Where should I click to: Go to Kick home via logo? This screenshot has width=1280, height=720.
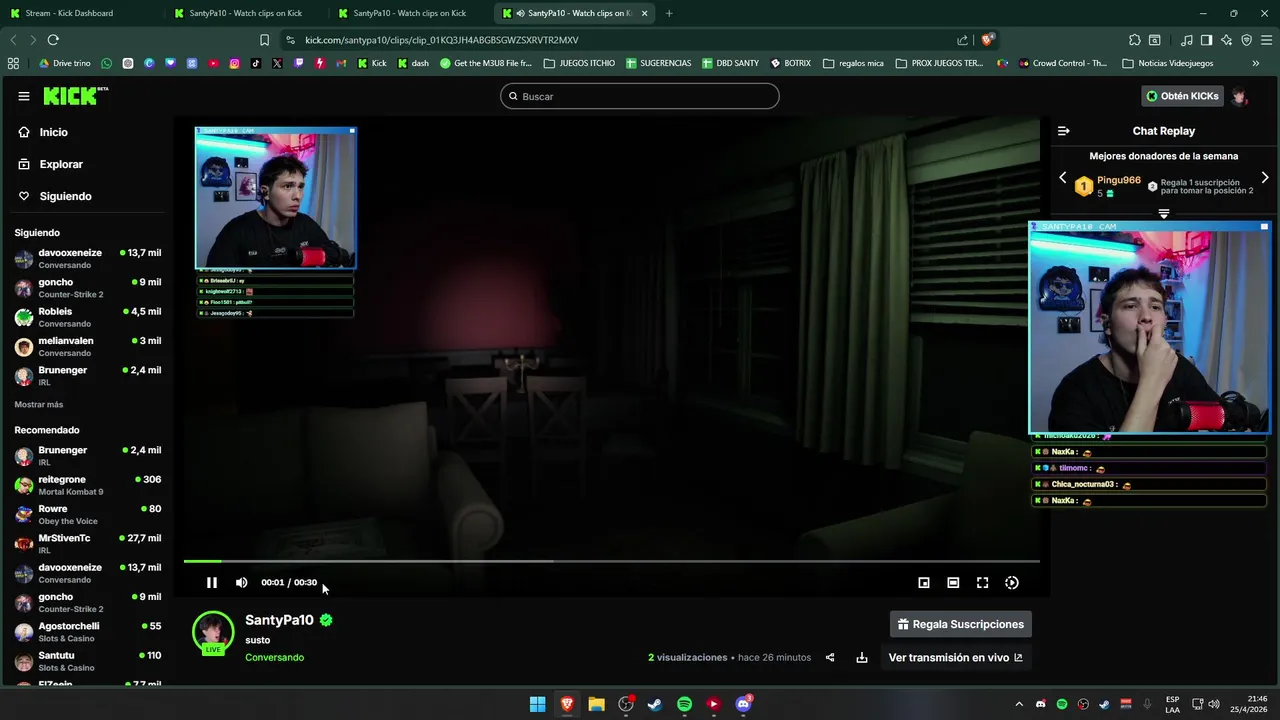point(76,96)
